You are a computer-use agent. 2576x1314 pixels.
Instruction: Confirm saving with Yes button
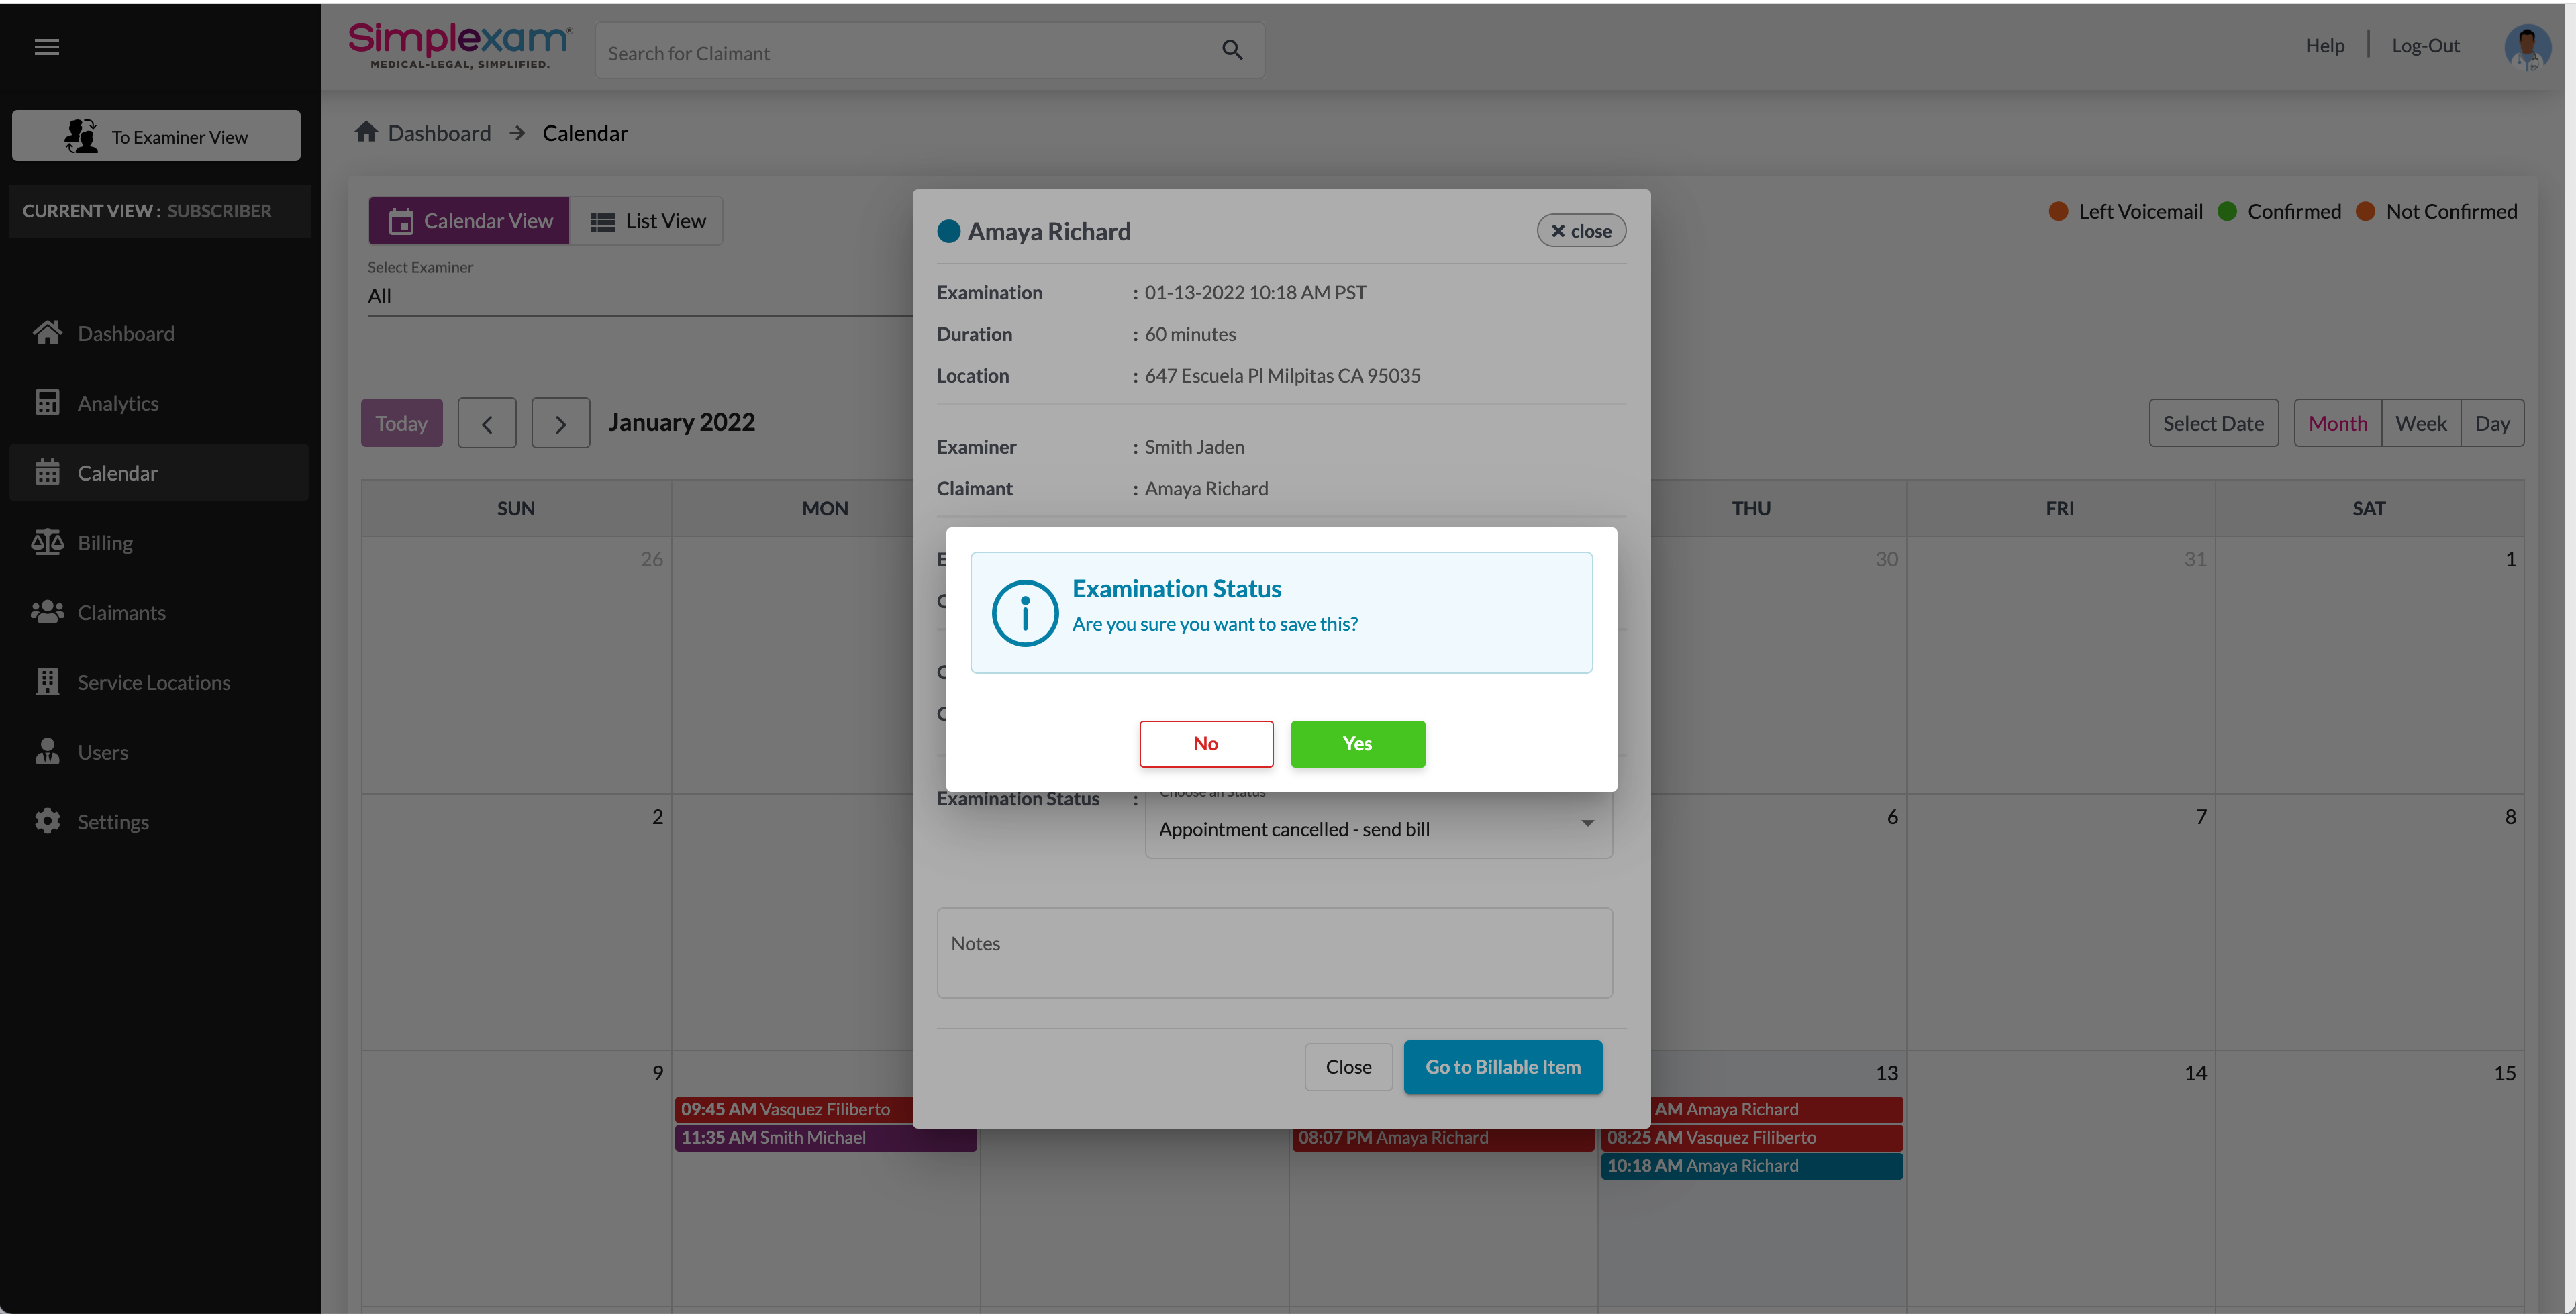point(1357,743)
